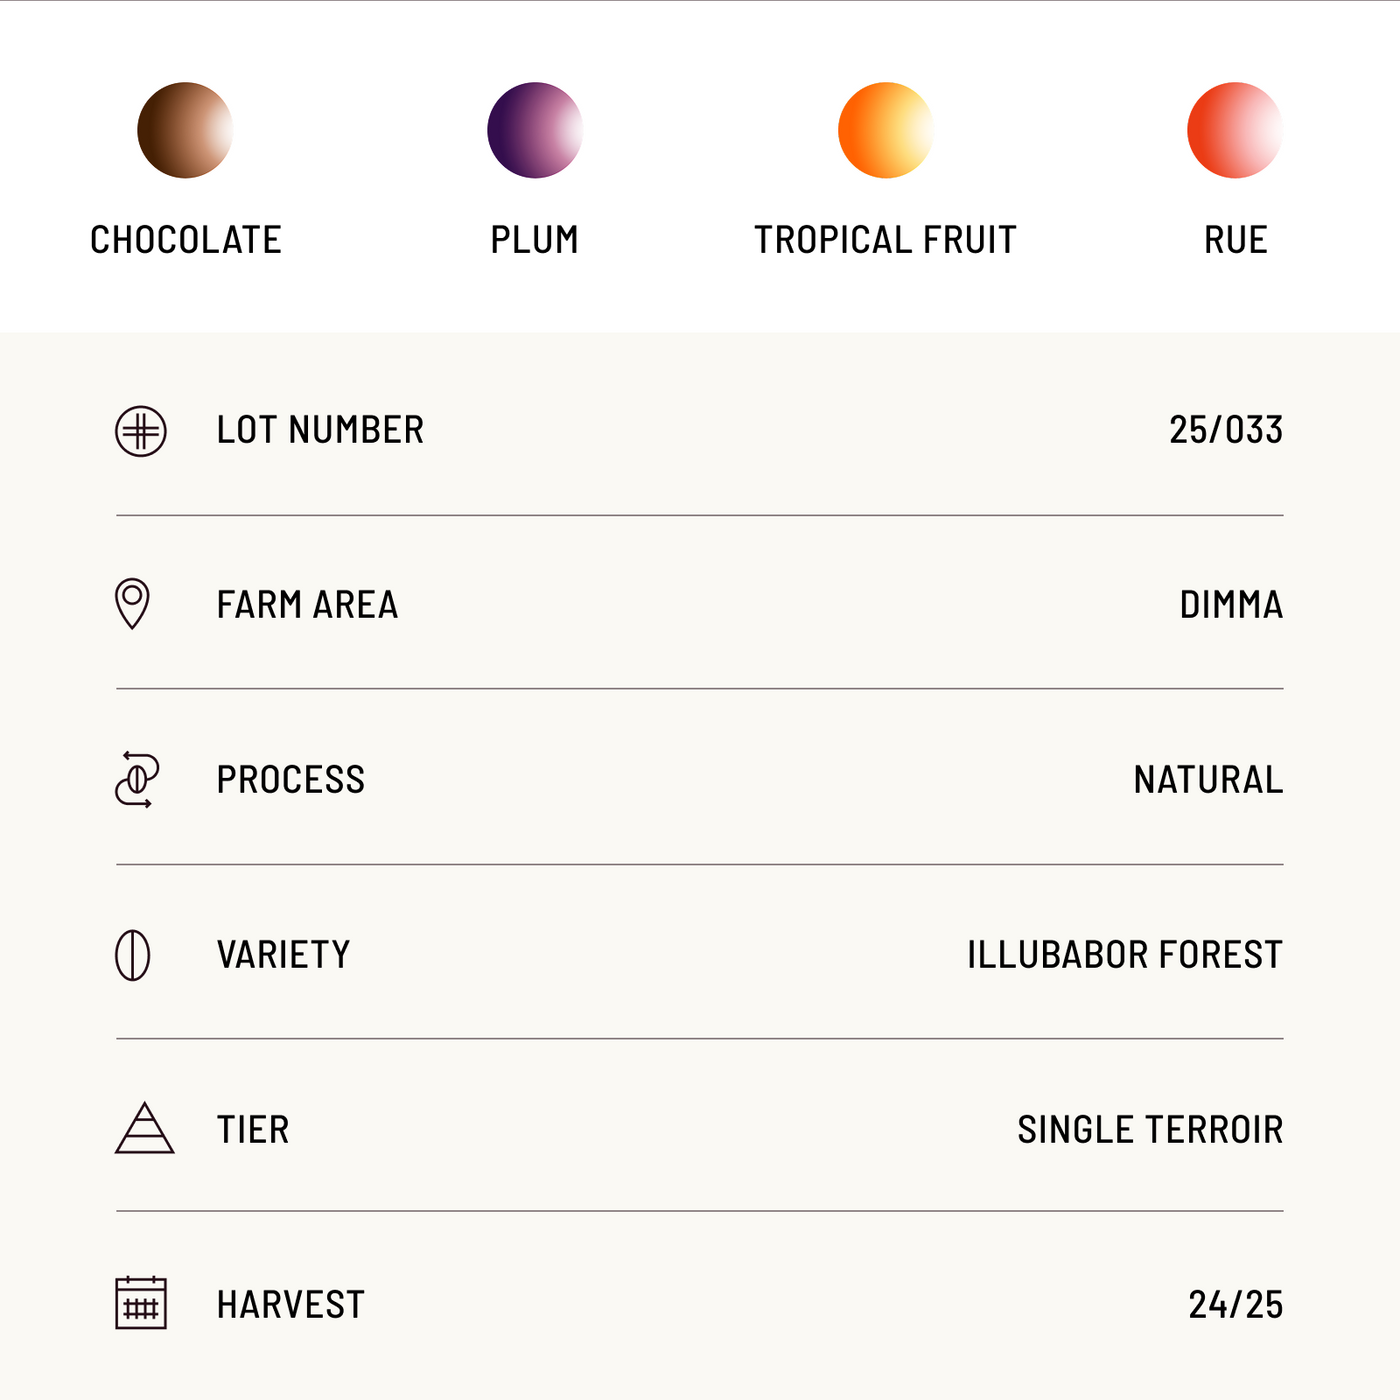Select the purple plum flavor swatch

(535, 130)
